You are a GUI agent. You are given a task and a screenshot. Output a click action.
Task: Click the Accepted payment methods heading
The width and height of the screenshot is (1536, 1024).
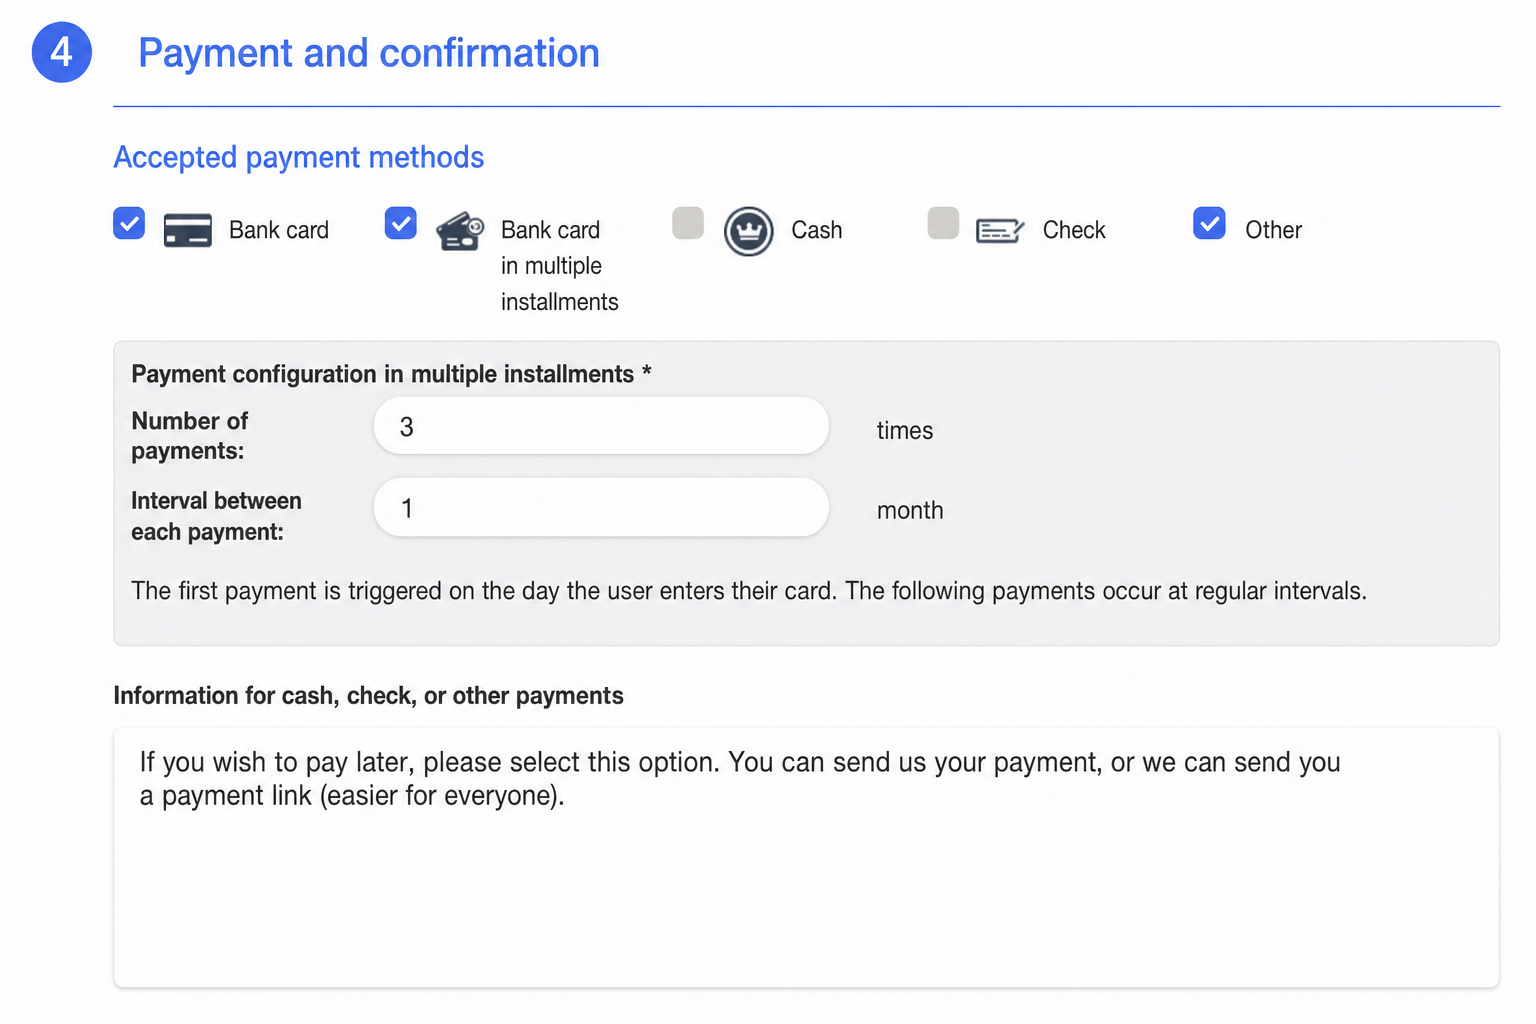(x=299, y=157)
